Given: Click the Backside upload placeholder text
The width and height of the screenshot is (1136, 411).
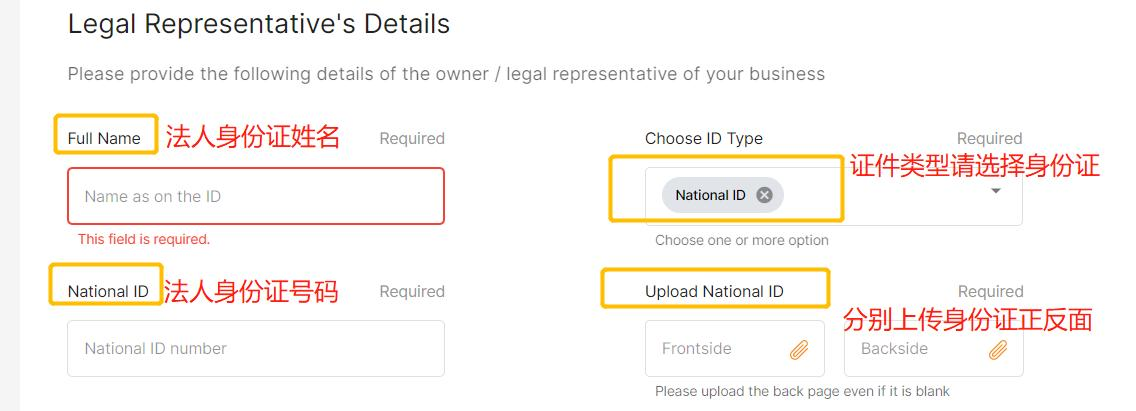Looking at the screenshot, I should (x=894, y=349).
